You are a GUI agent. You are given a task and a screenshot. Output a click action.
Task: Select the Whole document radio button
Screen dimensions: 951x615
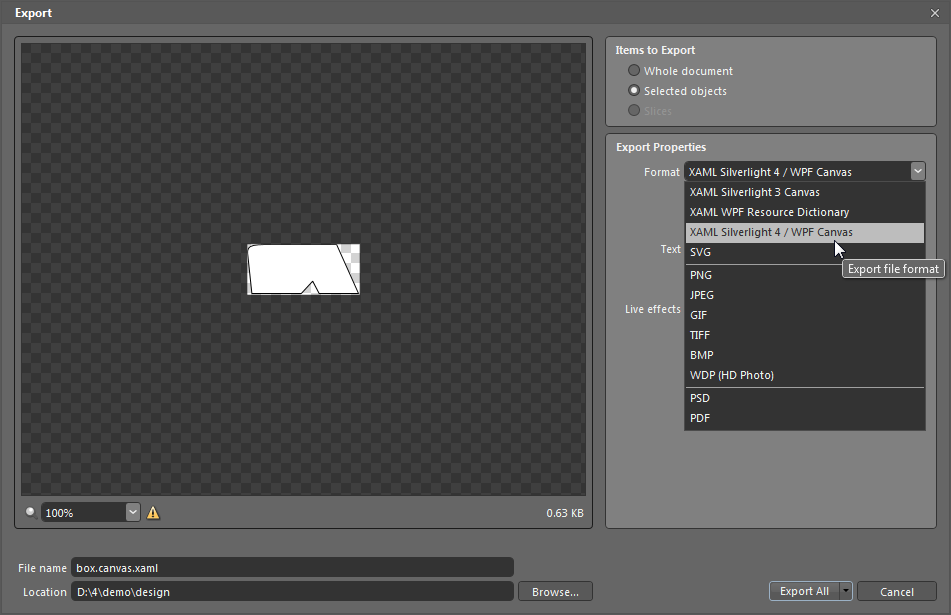634,70
